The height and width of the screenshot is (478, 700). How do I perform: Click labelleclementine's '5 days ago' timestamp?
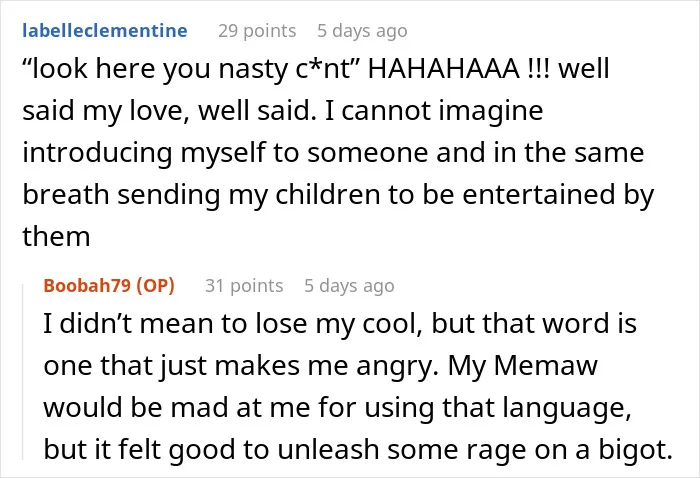click(362, 31)
